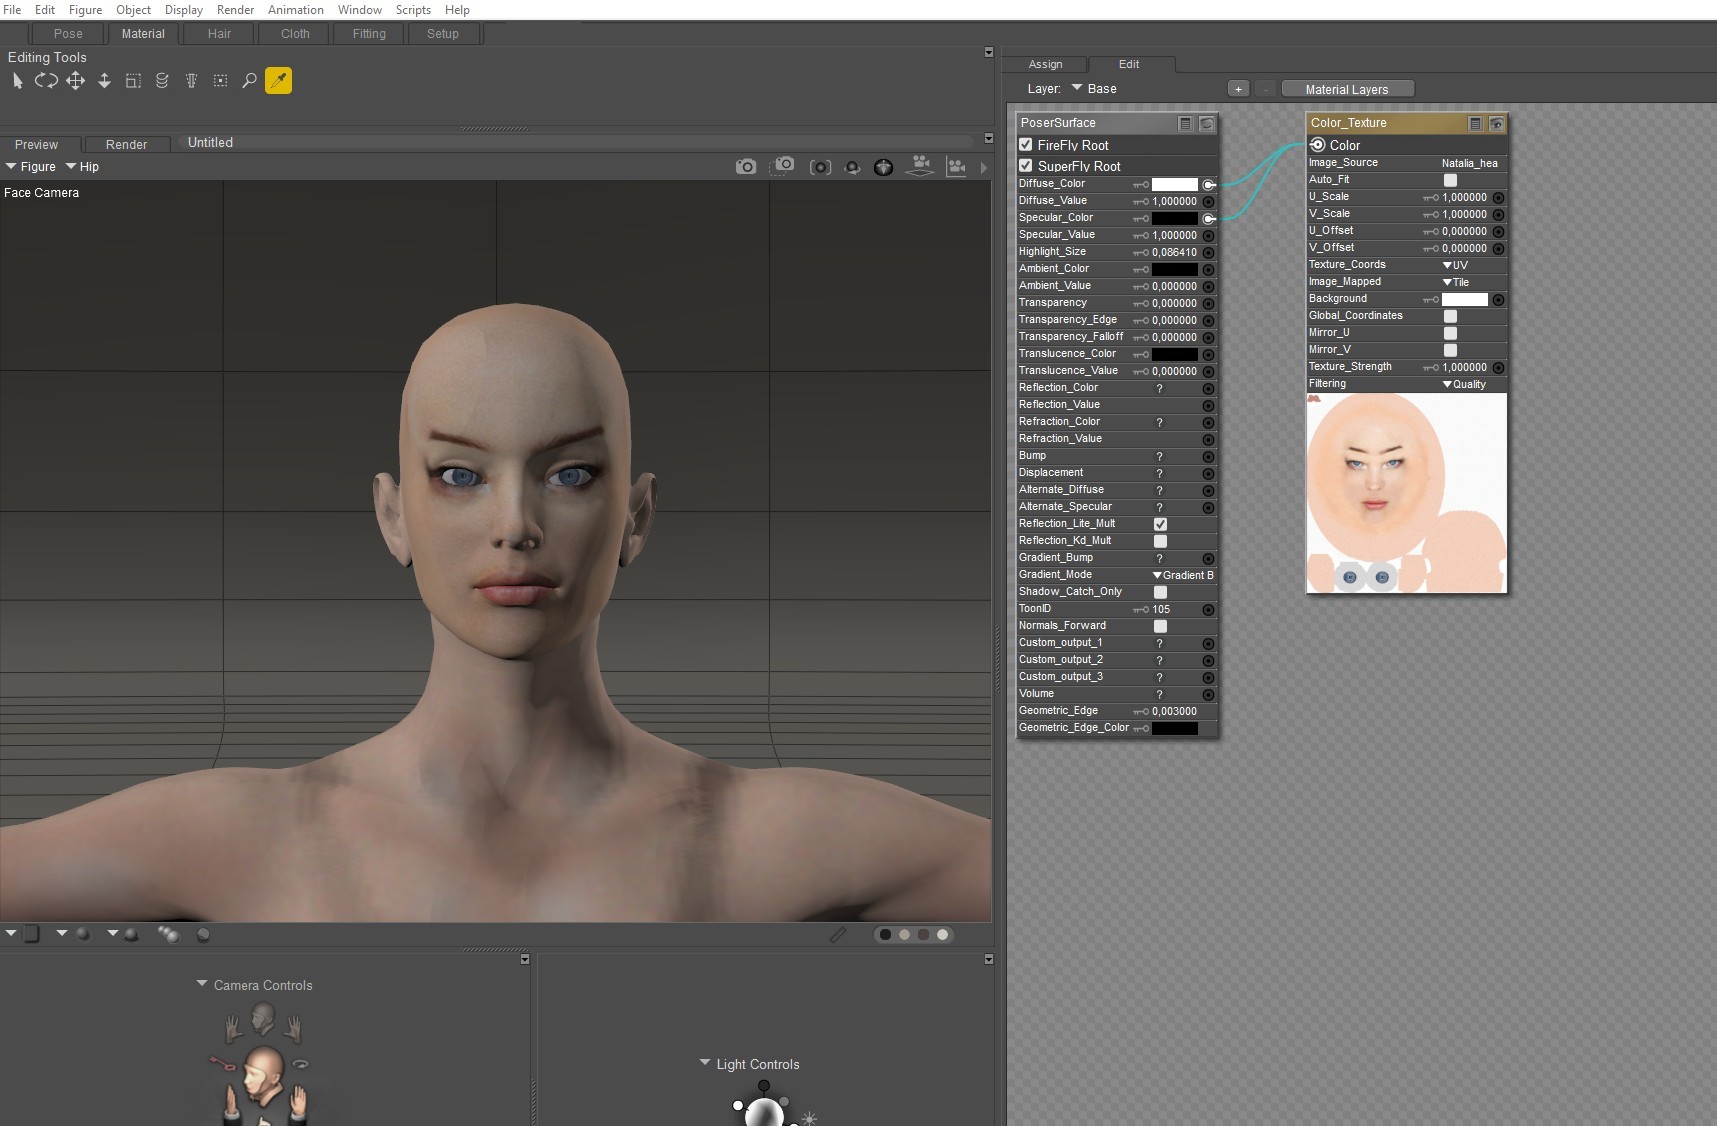Toggle the FireFly Root checkbox
Image resolution: width=1717 pixels, height=1126 pixels.
(x=1026, y=145)
